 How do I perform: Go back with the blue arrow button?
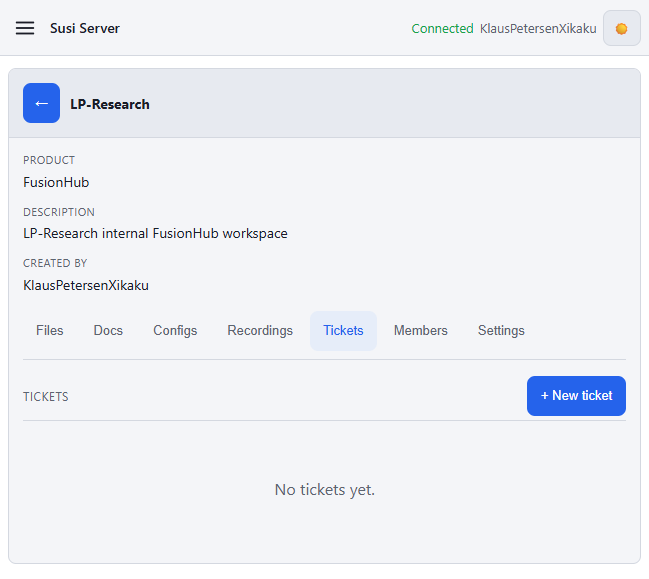point(41,103)
